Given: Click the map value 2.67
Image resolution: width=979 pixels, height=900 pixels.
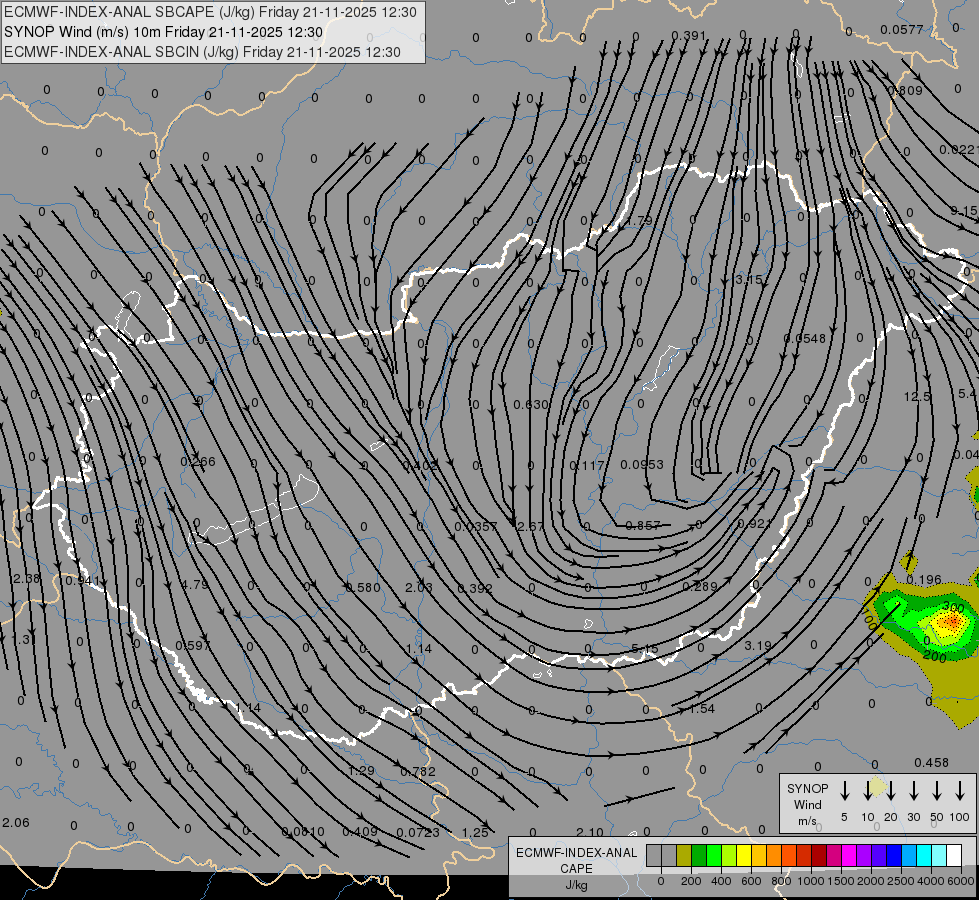Looking at the screenshot, I should click(530, 527).
